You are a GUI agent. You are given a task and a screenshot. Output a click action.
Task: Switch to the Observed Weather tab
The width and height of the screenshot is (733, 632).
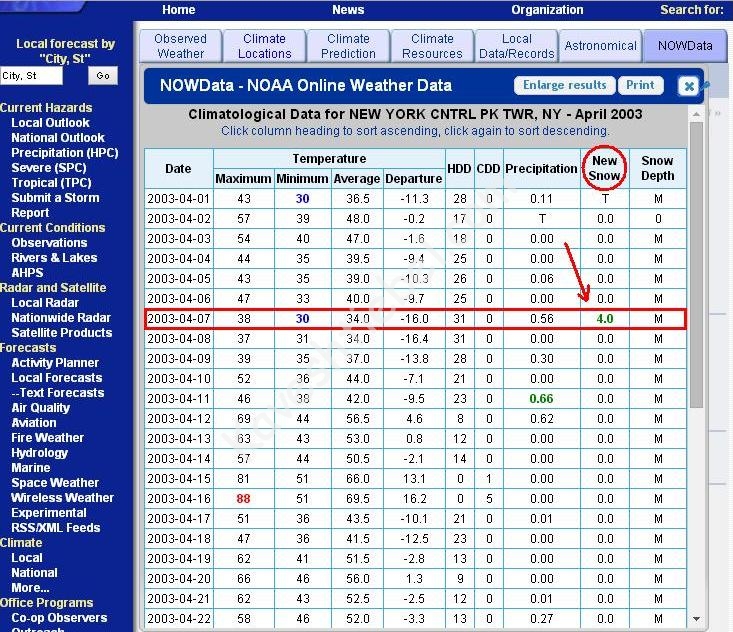click(x=181, y=46)
